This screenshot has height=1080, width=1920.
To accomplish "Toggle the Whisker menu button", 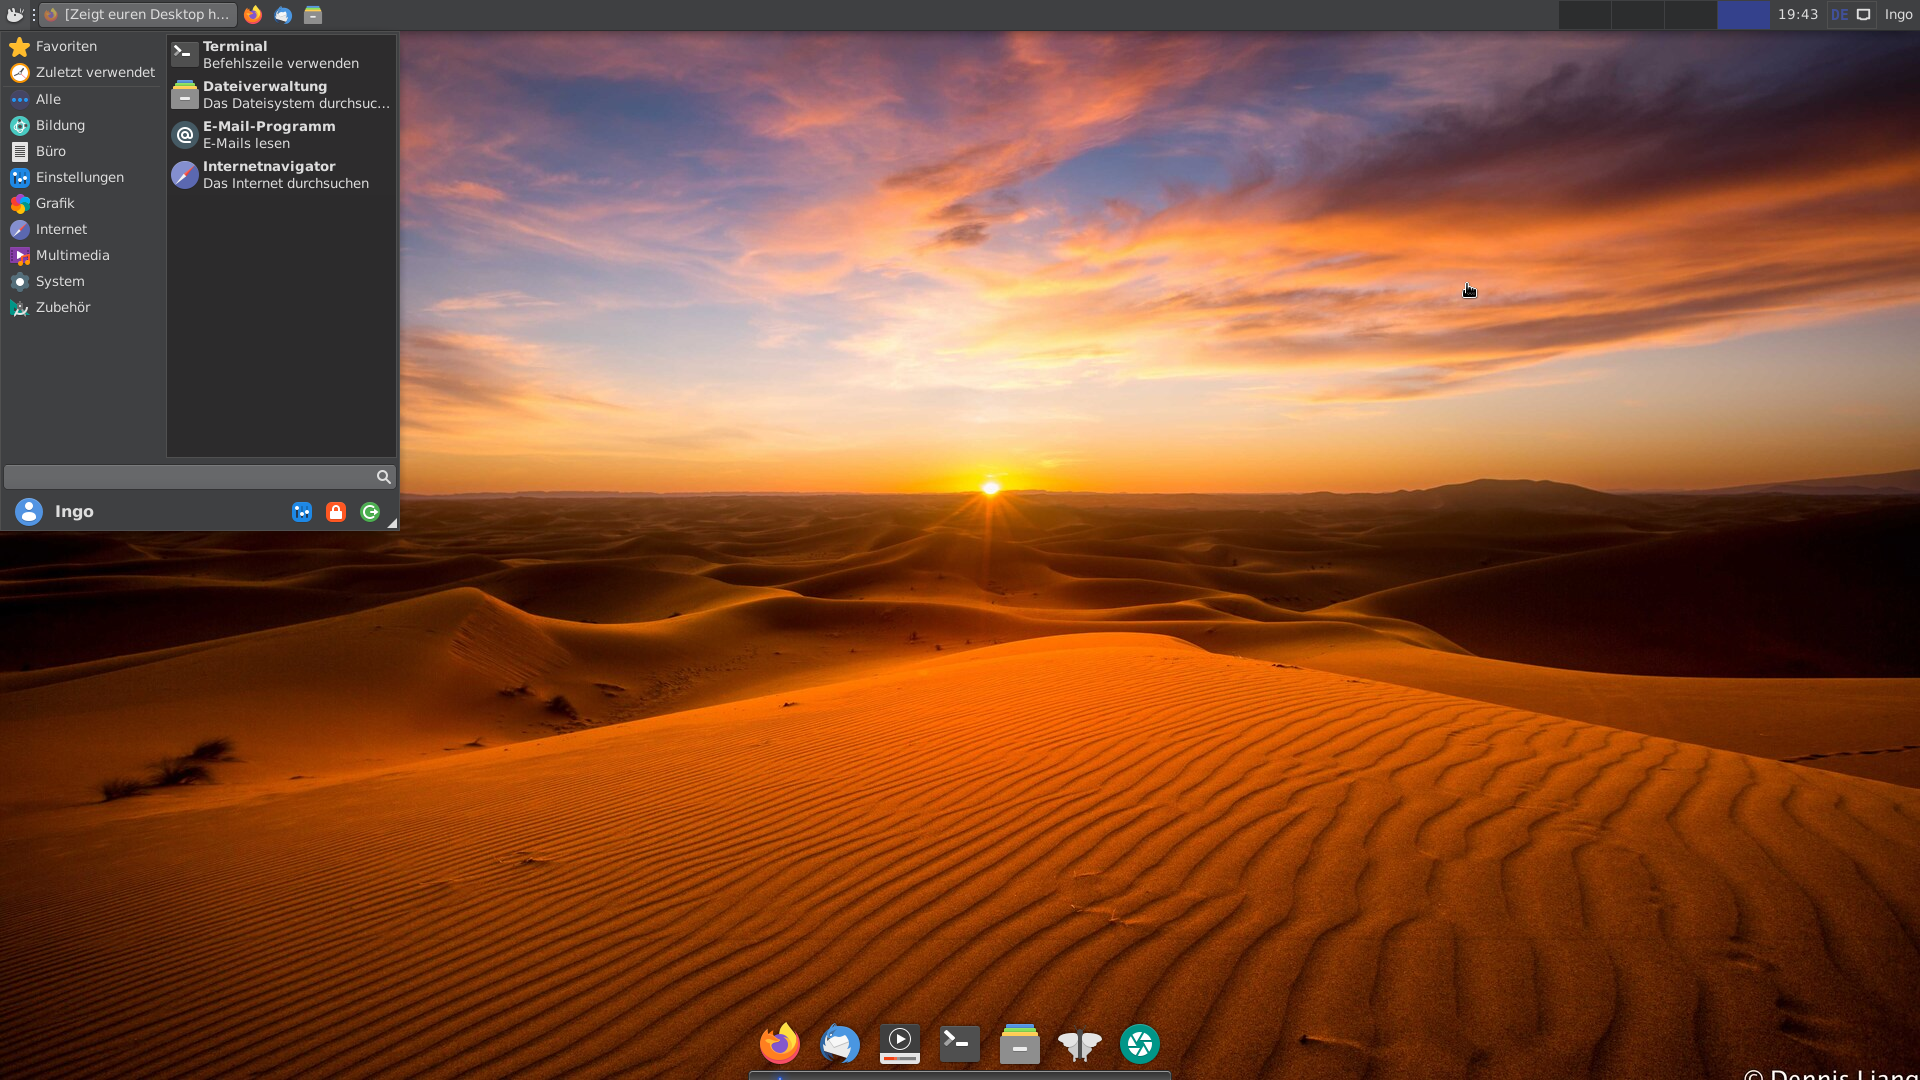I will (x=15, y=15).
